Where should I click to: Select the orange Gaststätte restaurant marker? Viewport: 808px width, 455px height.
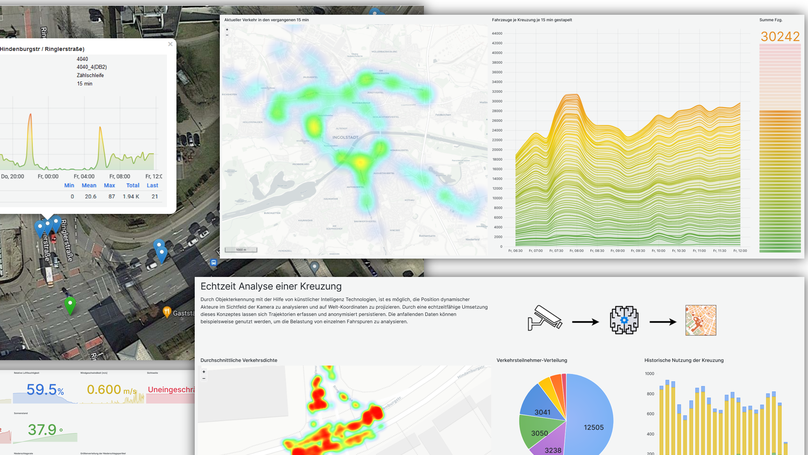[x=167, y=313]
